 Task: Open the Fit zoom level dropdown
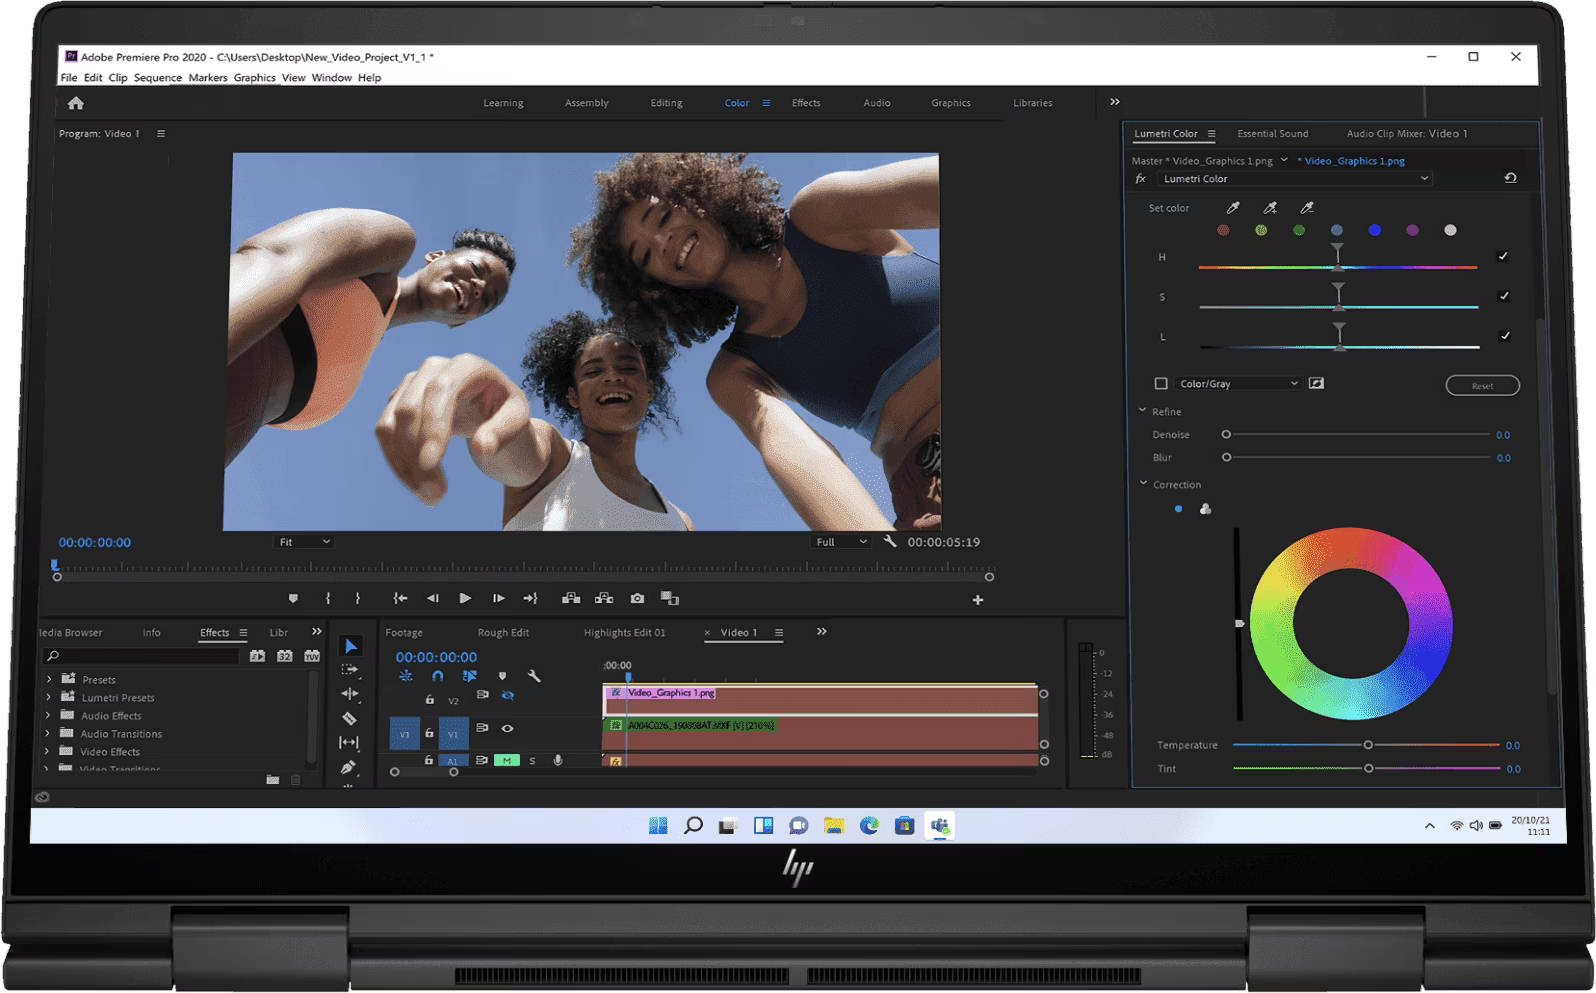(x=303, y=541)
